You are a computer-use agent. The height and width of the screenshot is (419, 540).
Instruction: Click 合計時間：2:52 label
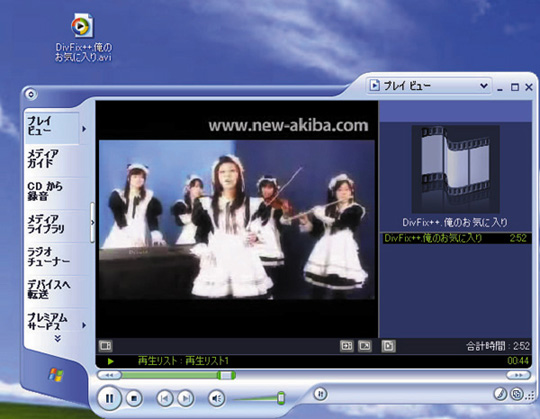[498, 346]
